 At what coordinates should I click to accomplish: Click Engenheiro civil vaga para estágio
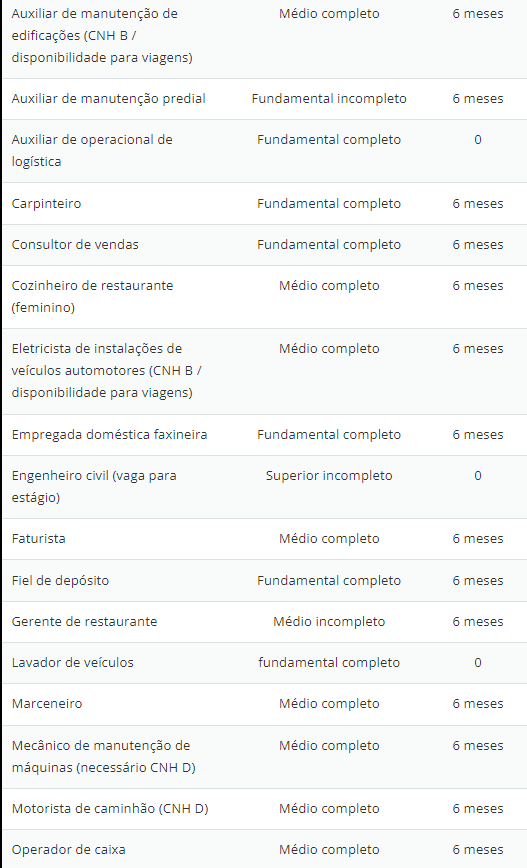[94, 487]
